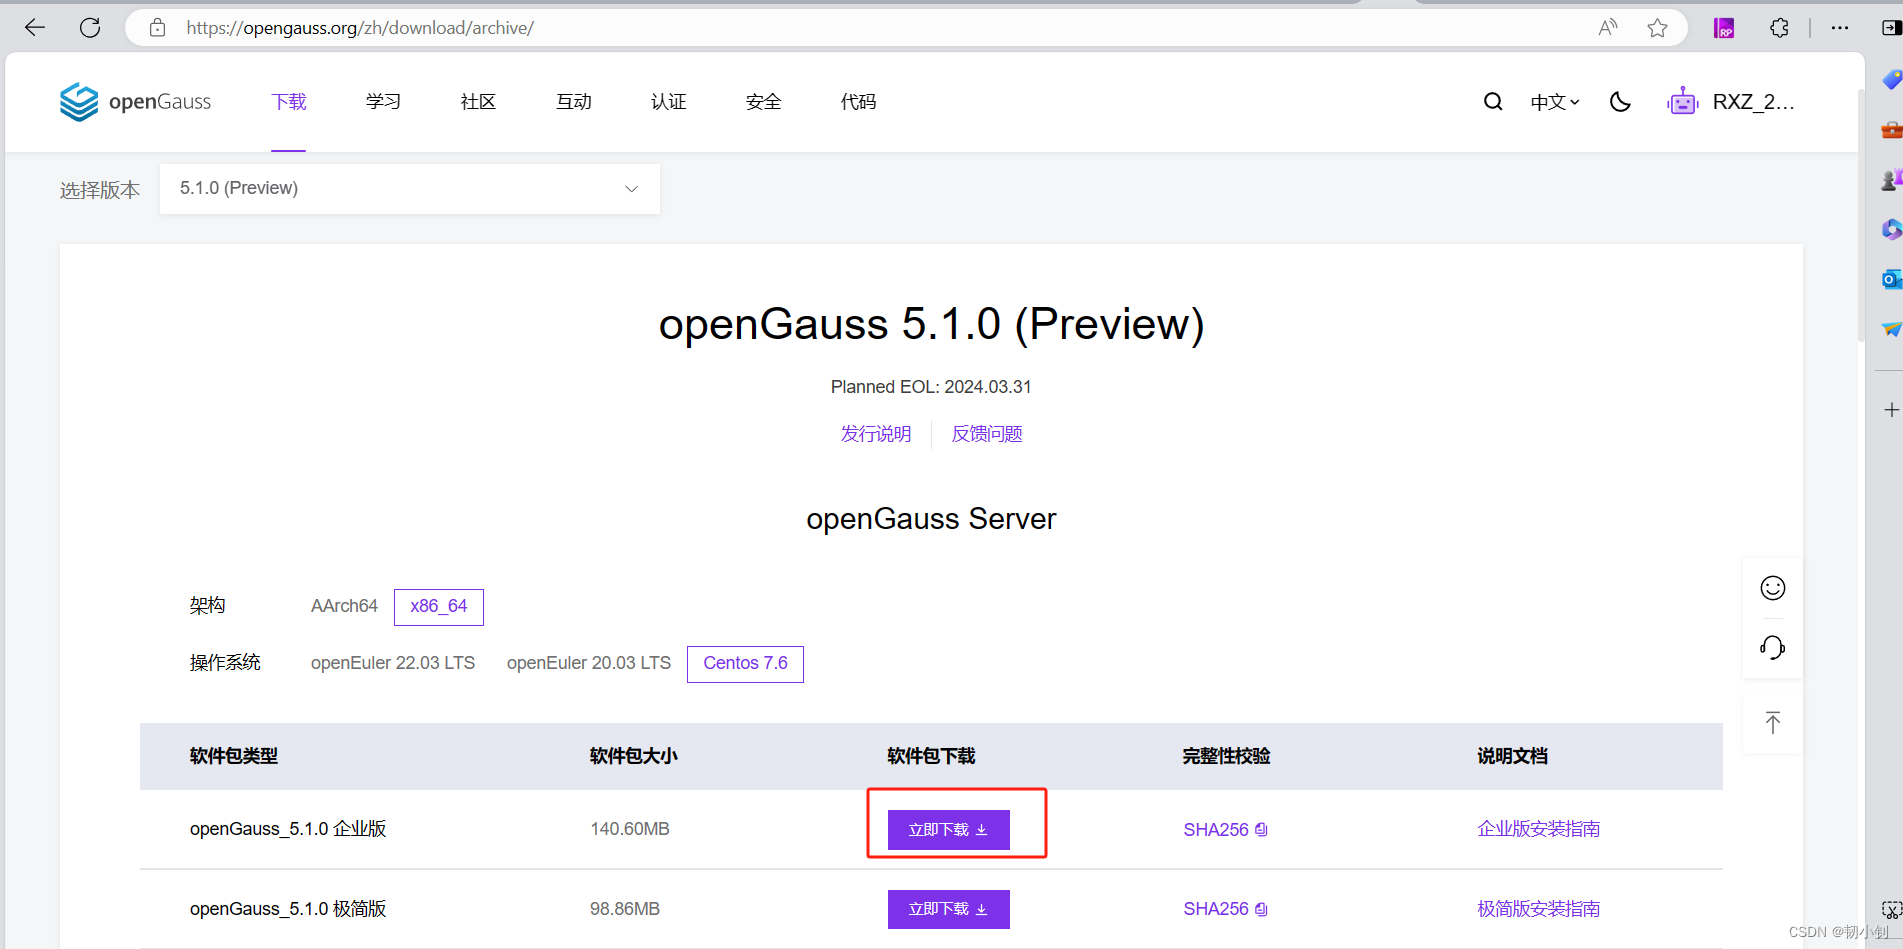Image resolution: width=1903 pixels, height=949 pixels.
Task: Download the openGauss_5.1.0 企业版 package
Action: [x=949, y=830]
